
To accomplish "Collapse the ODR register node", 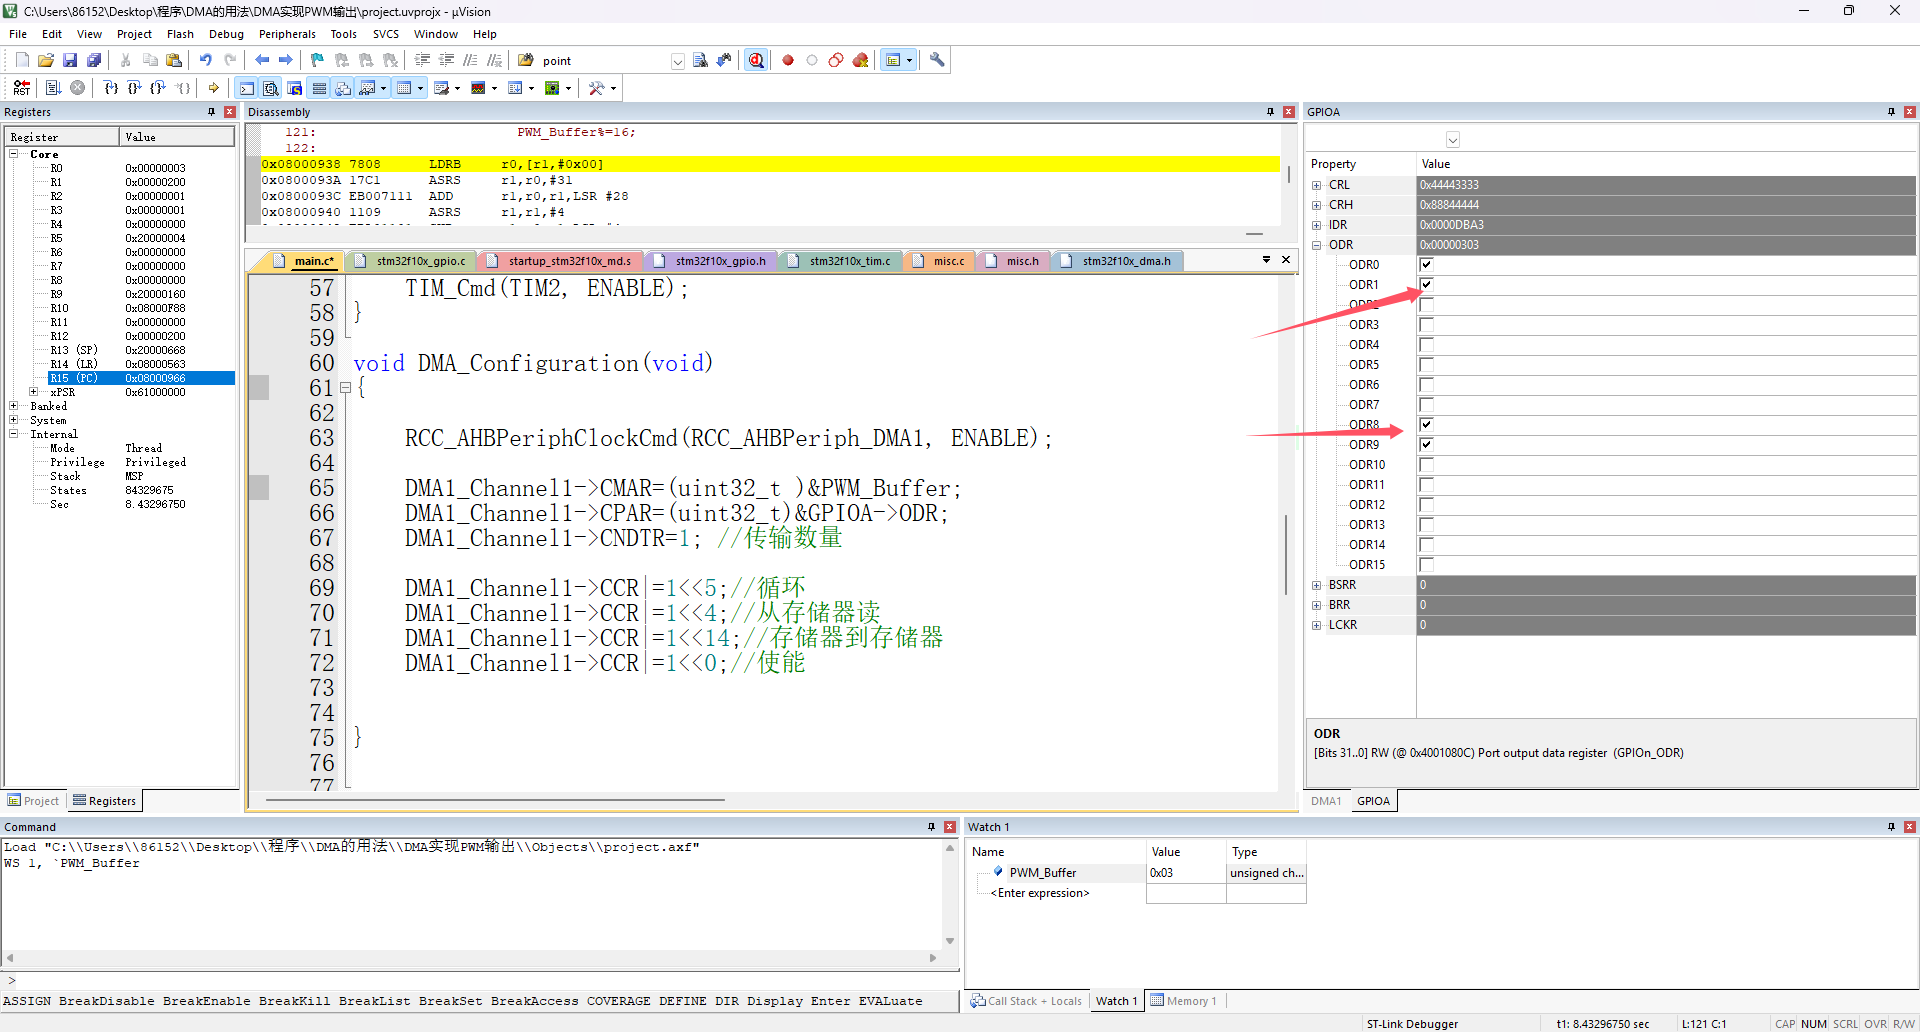I will point(1317,245).
